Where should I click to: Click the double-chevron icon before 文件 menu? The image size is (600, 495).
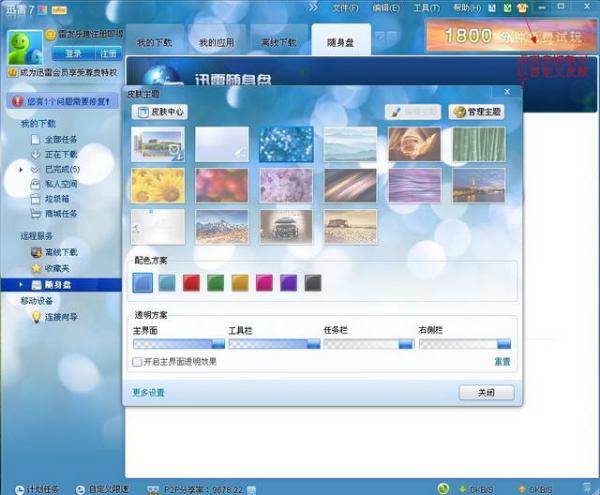tap(313, 7)
